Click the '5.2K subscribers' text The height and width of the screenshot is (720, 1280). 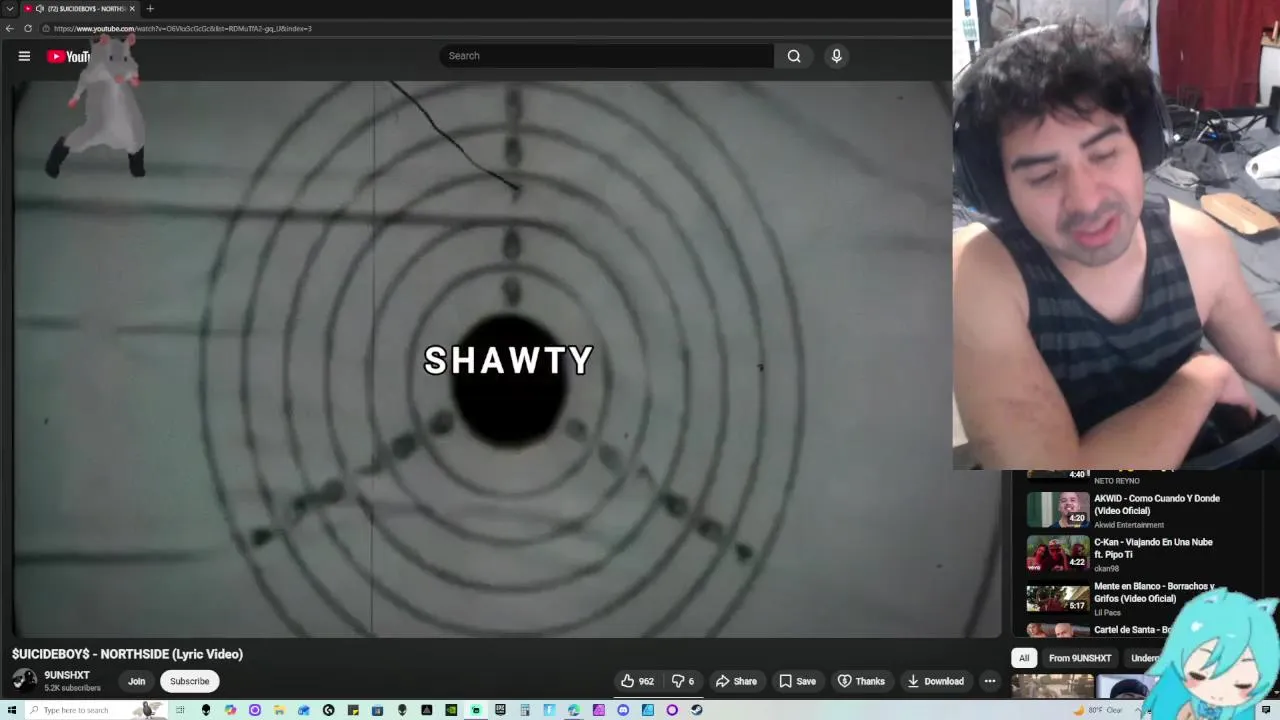[72, 688]
